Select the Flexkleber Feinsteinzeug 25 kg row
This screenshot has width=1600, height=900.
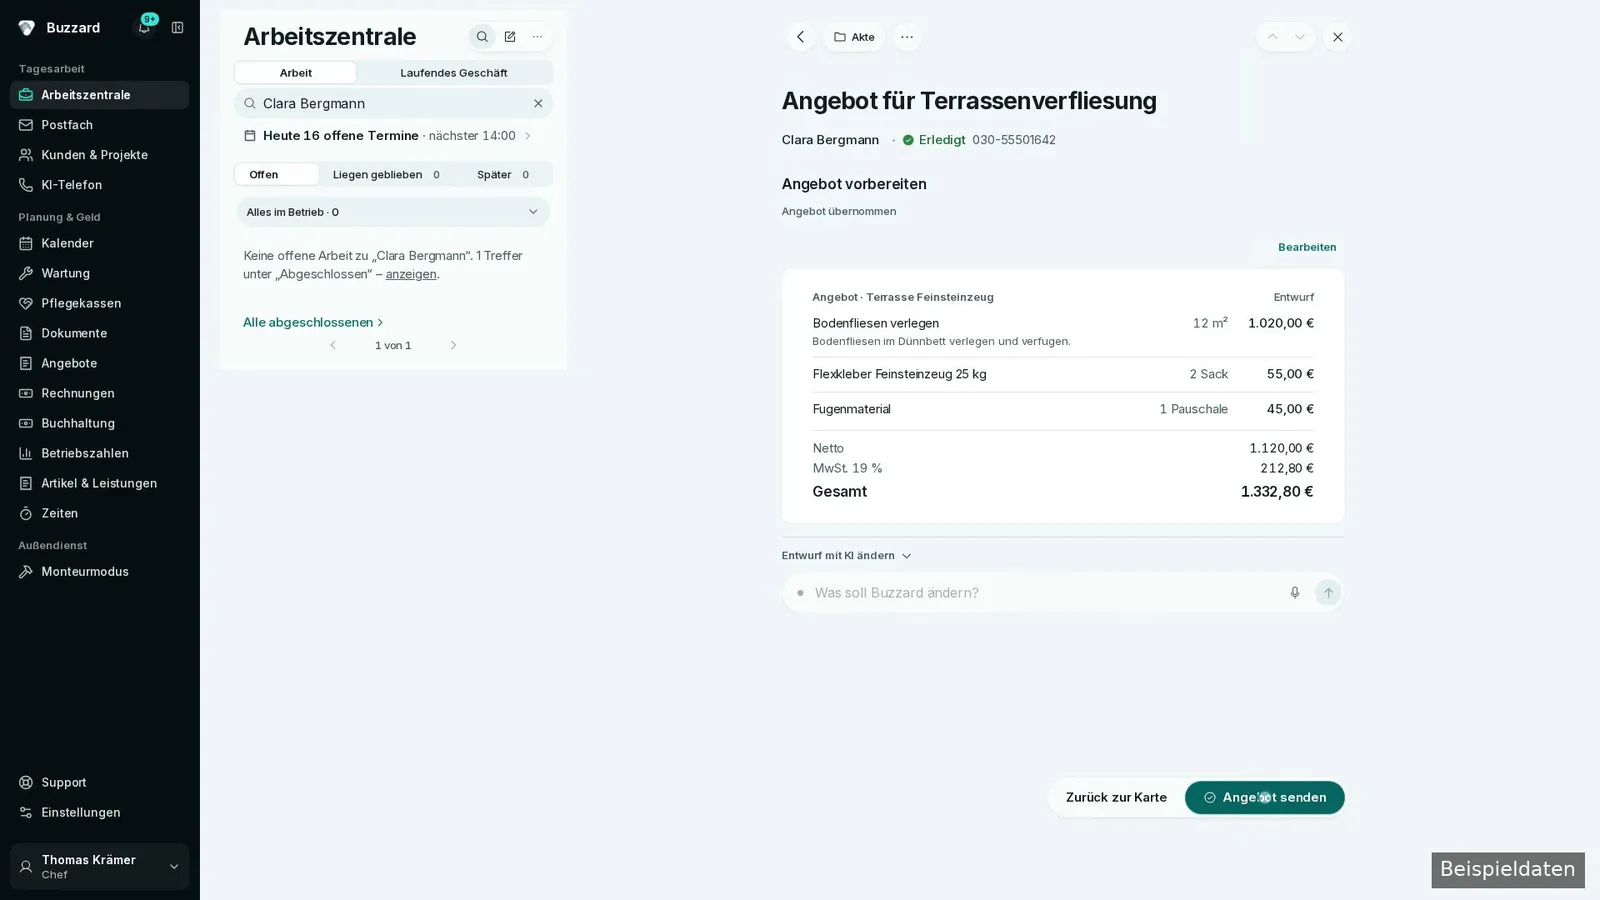1063,374
